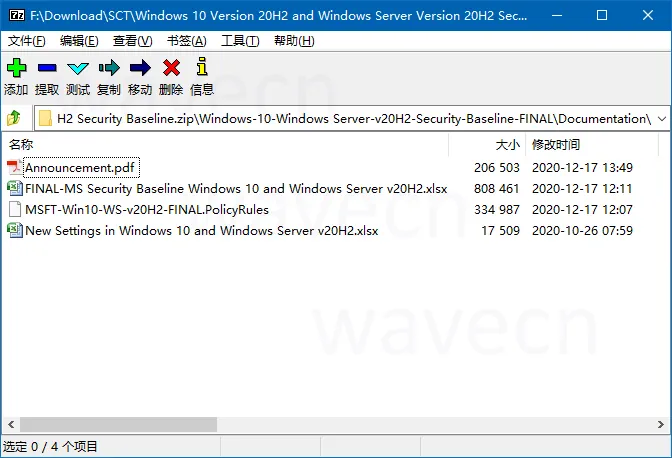Open the 编辑(E) menu
Viewport: 672px width, 458px height.
(79, 41)
